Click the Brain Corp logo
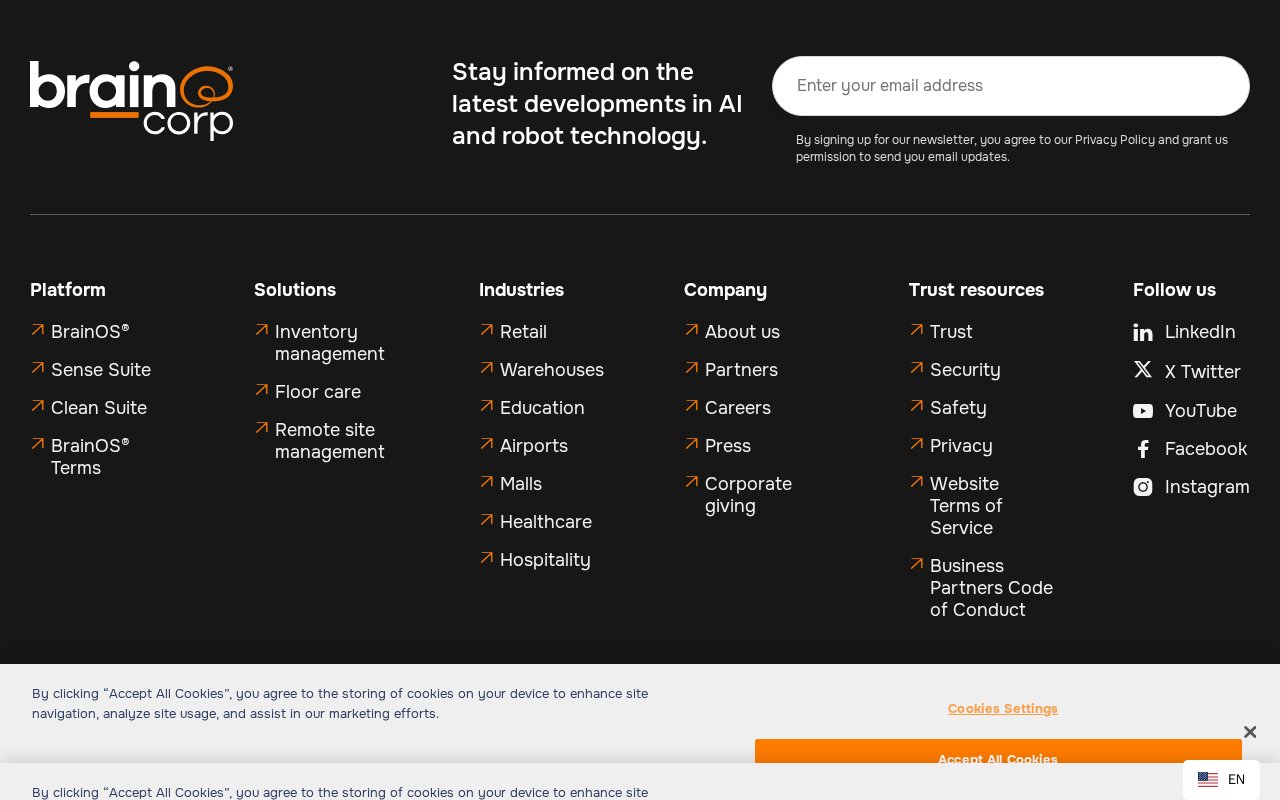This screenshot has width=1280, height=800. pos(132,100)
